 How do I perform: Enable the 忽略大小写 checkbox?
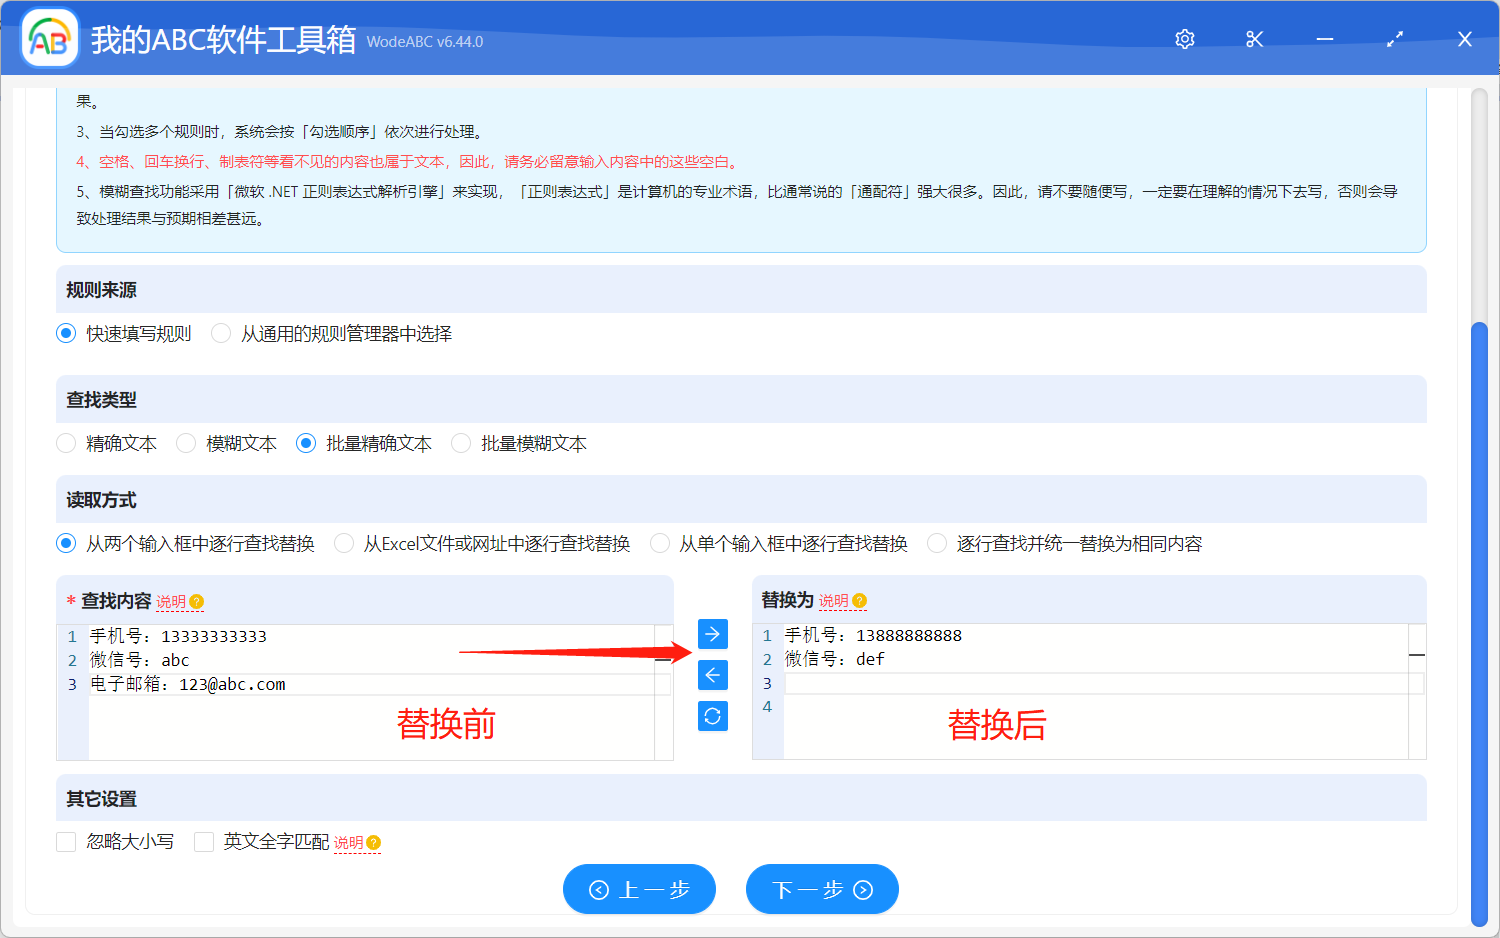click(x=66, y=842)
